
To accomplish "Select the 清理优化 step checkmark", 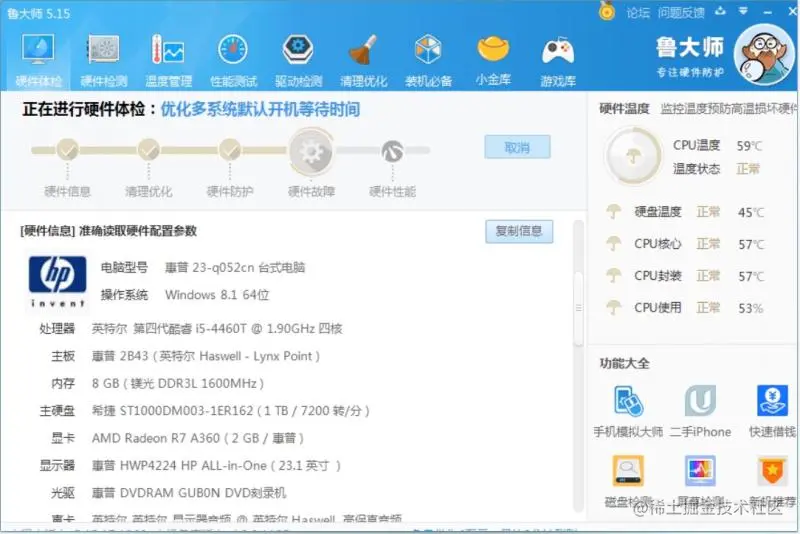I will click(148, 149).
